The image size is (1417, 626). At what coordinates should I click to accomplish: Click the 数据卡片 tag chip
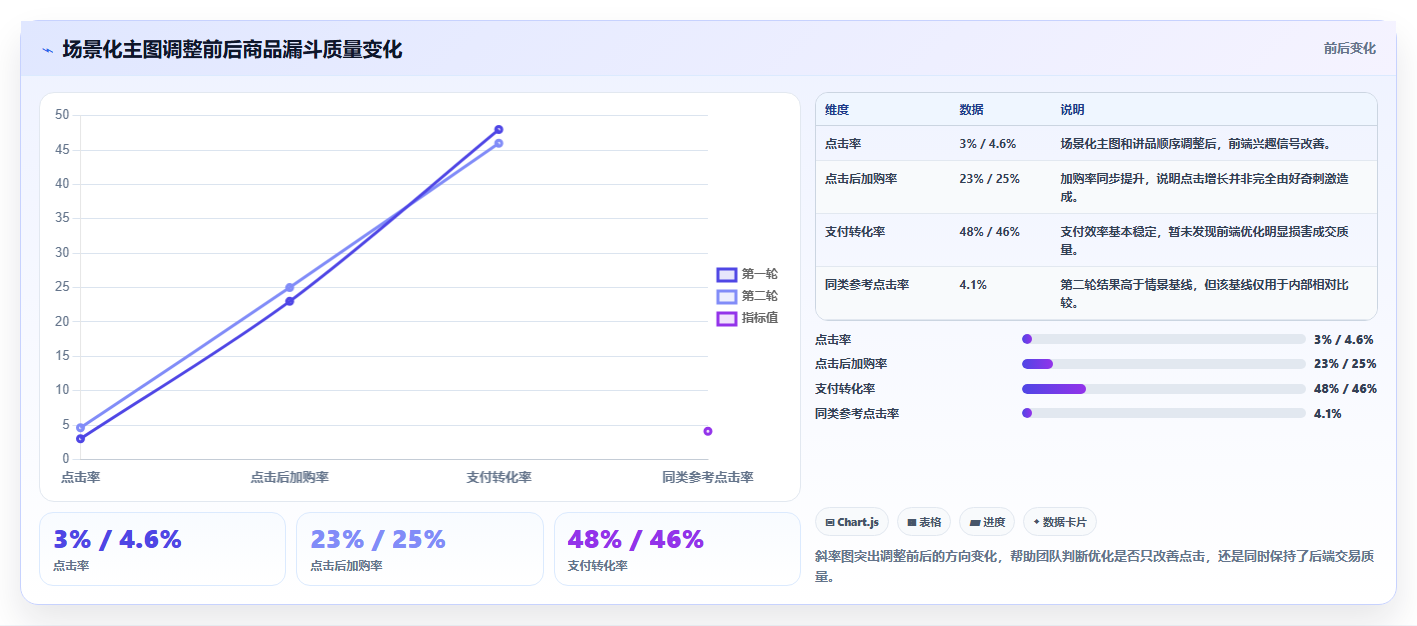point(1059,522)
